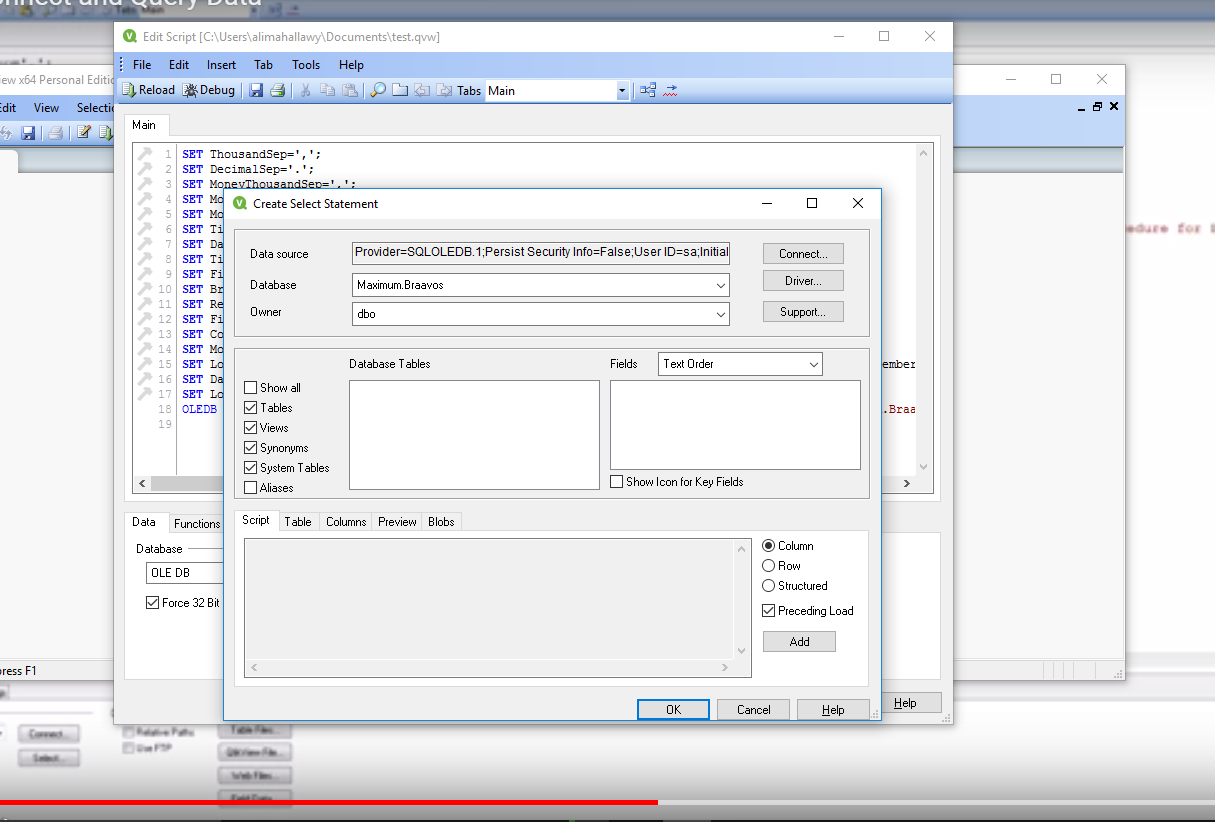Open the Insert menu
Image resolution: width=1215 pixels, height=822 pixels.
(x=221, y=65)
